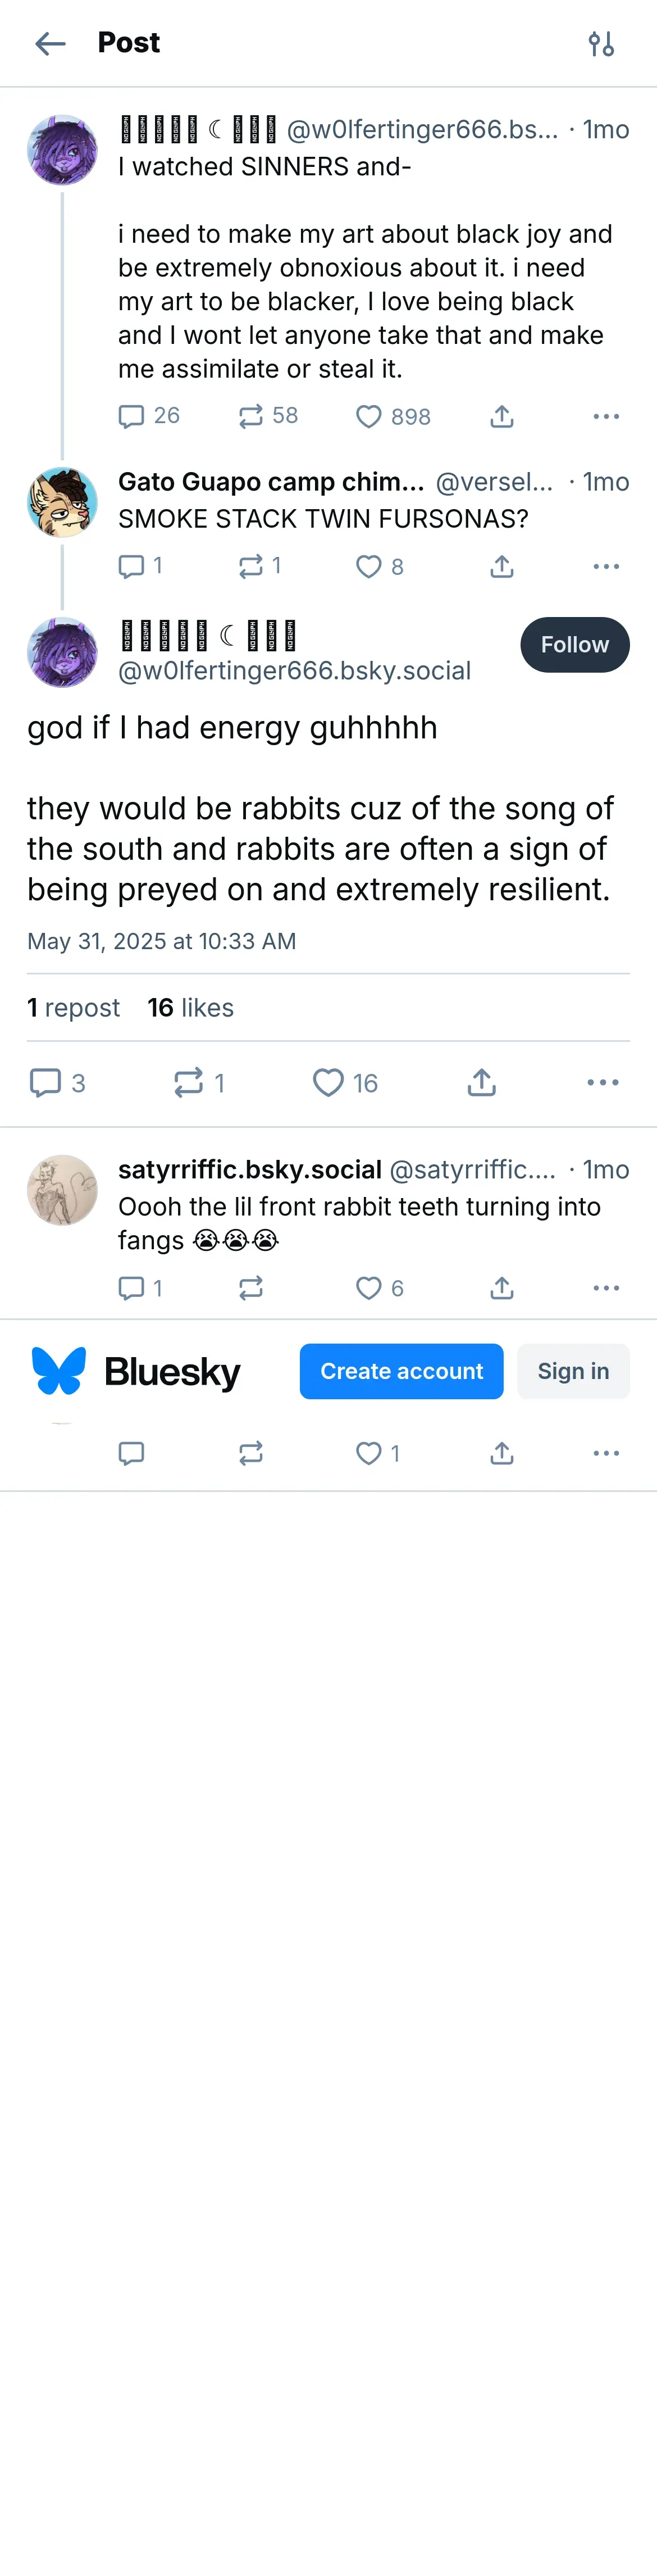View who made the 1 repost

73,1008
